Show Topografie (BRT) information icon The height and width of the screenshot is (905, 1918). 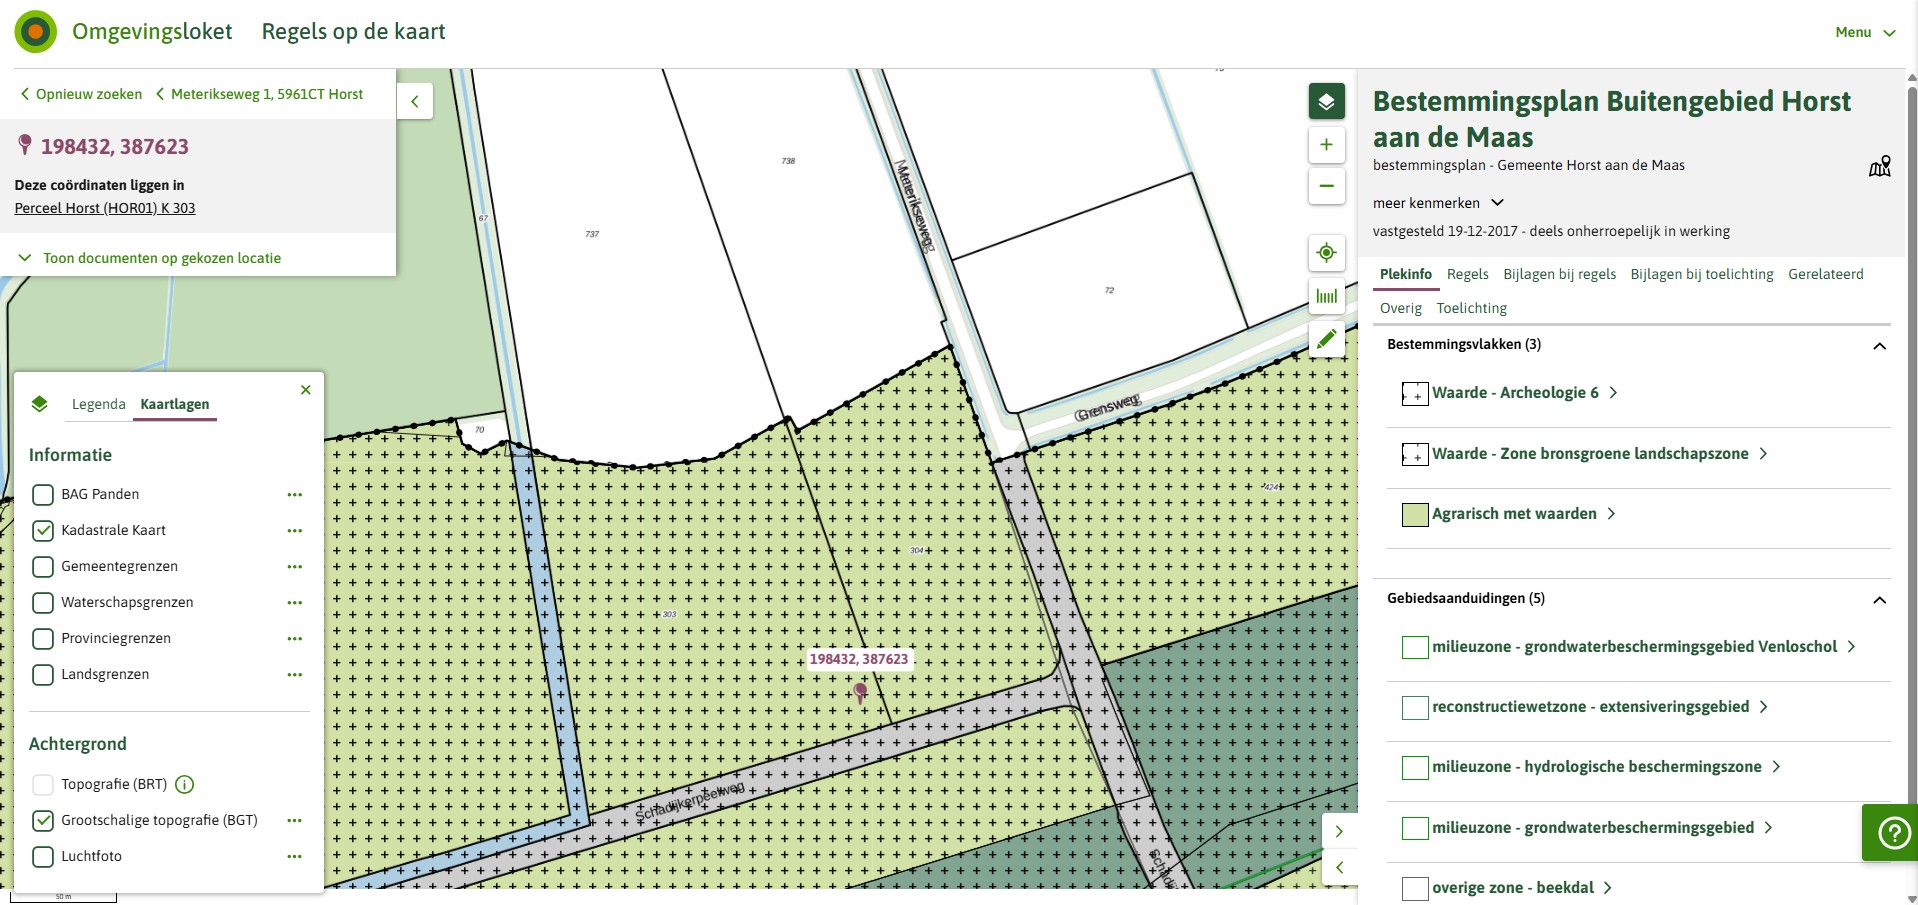coord(184,785)
